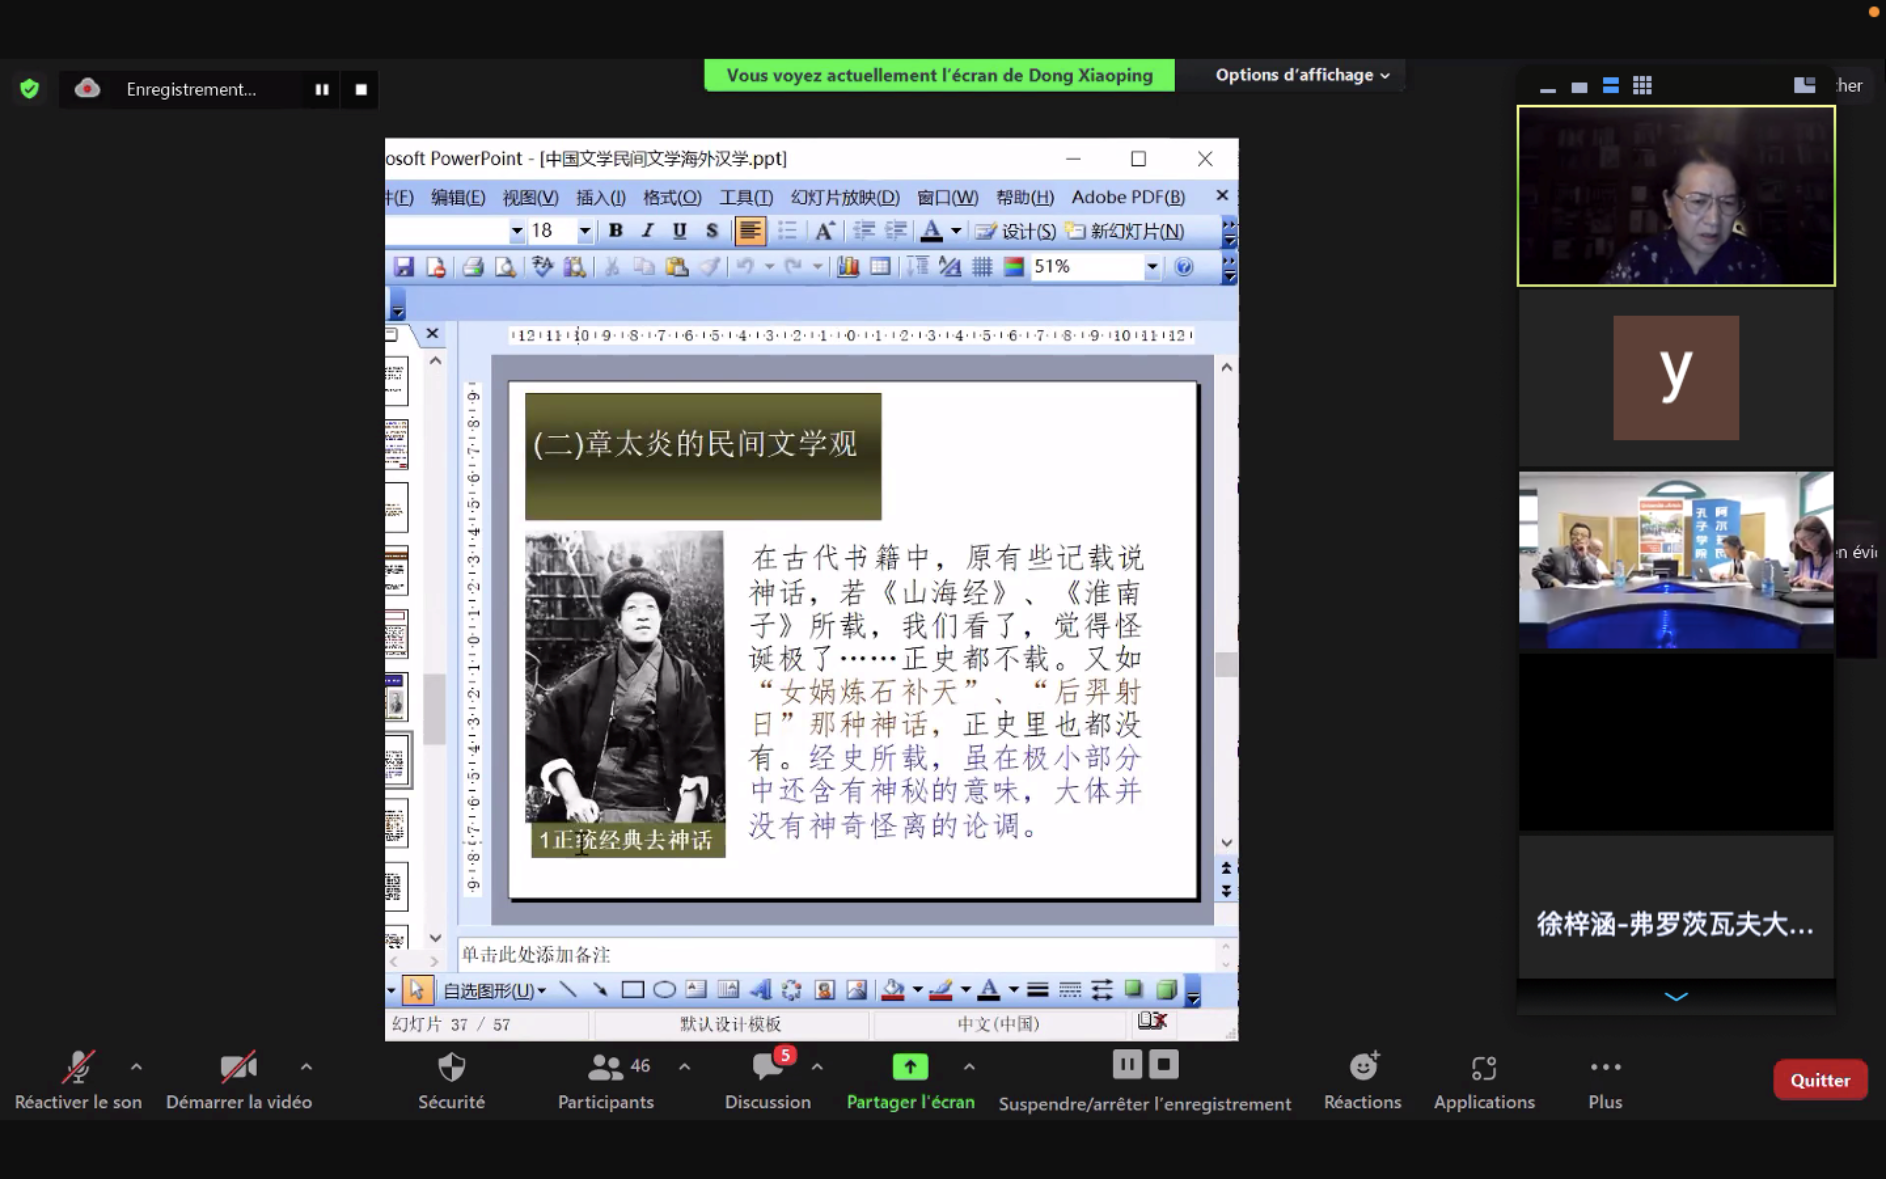The height and width of the screenshot is (1179, 1886).
Task: Click the red Quitter button
Action: click(1819, 1080)
